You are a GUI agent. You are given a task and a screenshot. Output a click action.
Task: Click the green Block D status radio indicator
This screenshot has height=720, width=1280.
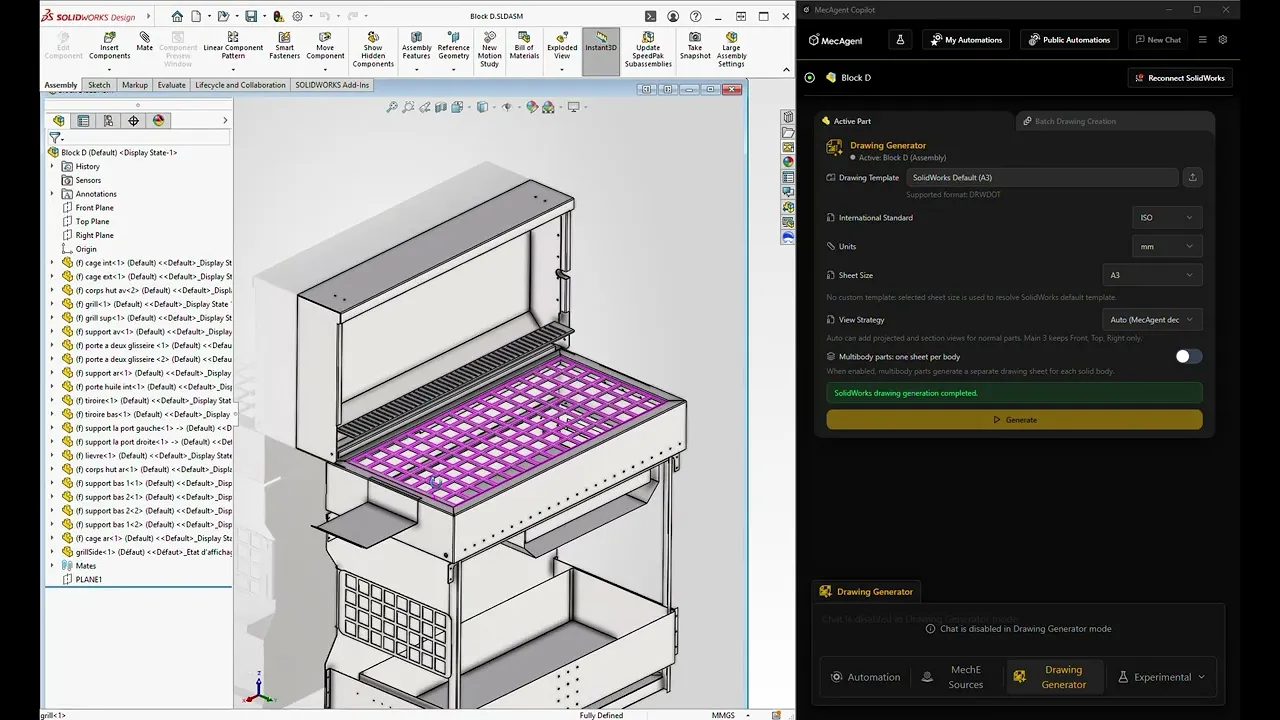coord(809,77)
